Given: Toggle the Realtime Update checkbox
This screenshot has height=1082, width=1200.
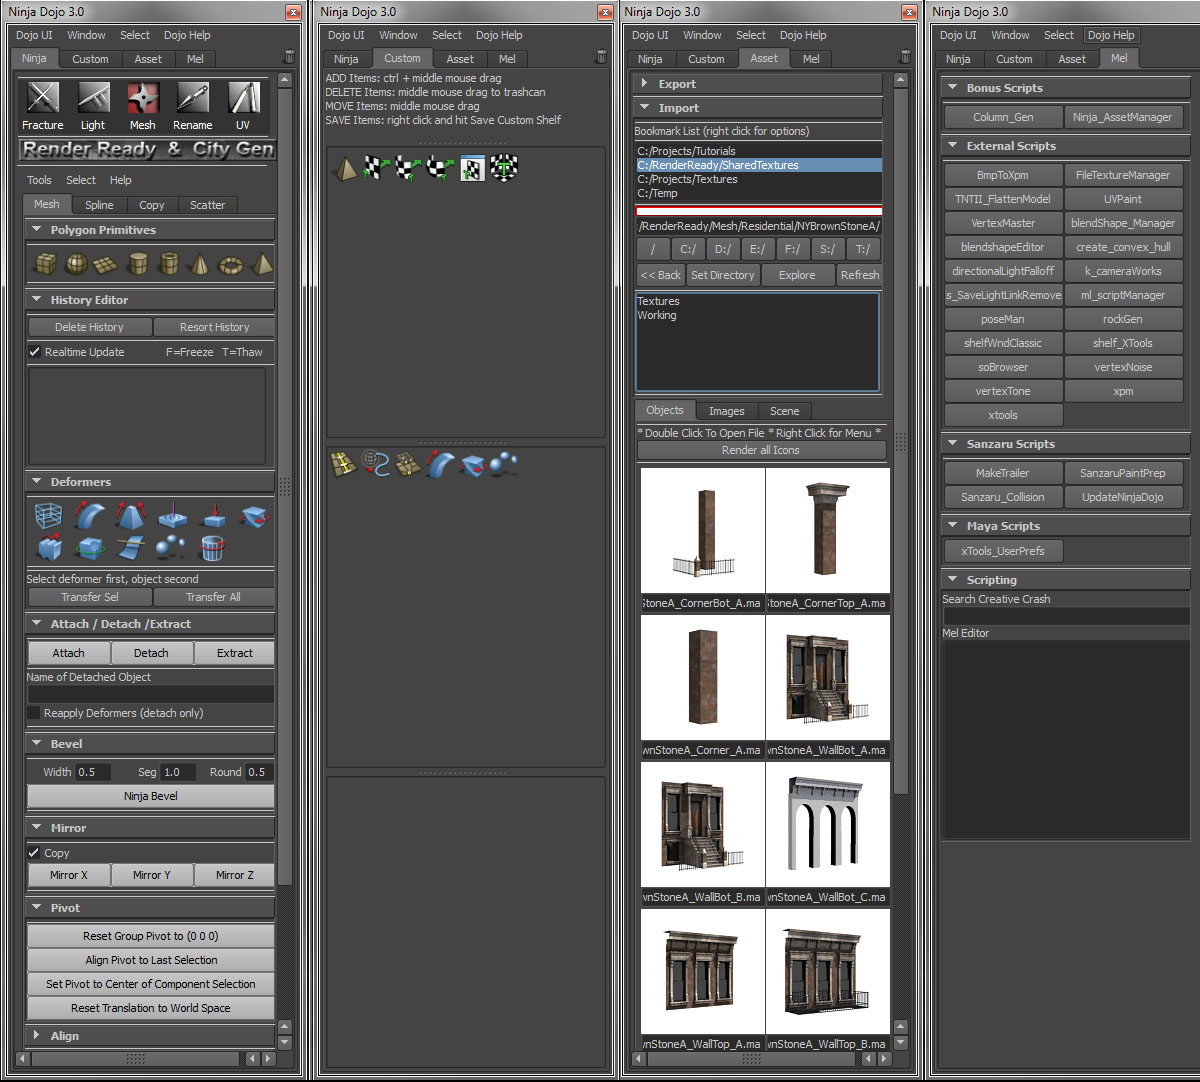Looking at the screenshot, I should pyautogui.click(x=35, y=352).
